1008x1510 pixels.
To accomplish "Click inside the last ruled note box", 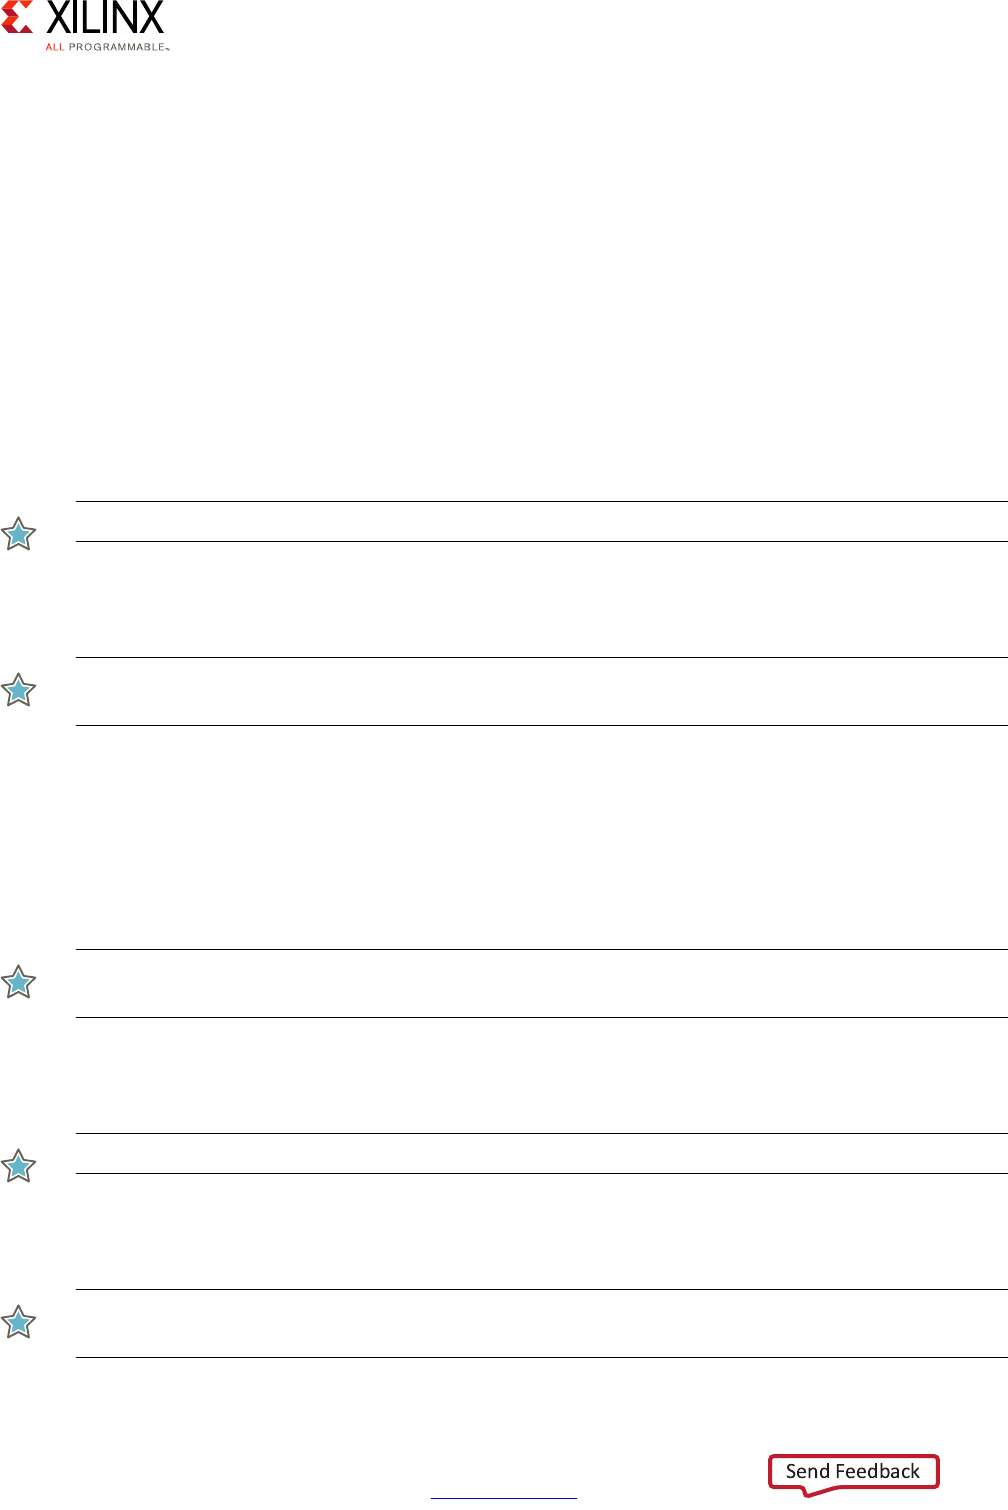I will [x=542, y=1323].
